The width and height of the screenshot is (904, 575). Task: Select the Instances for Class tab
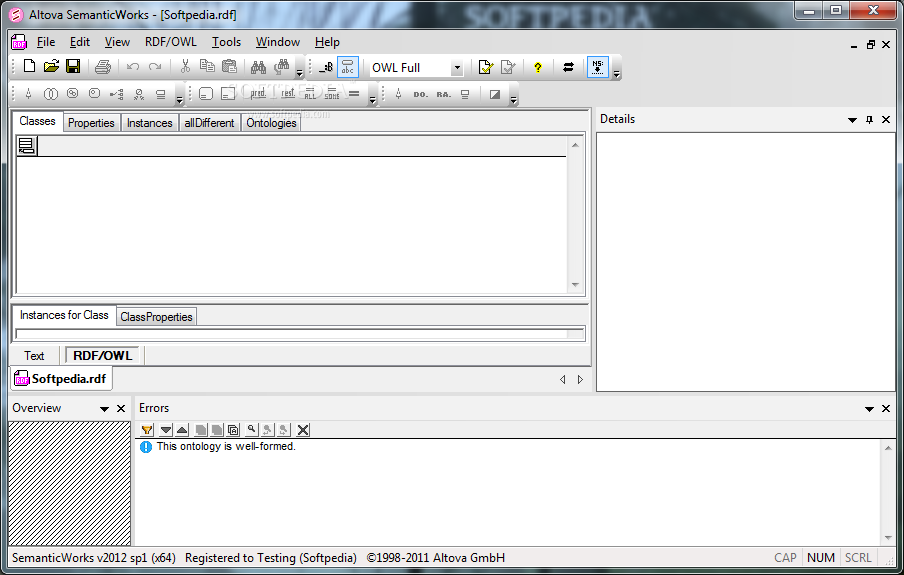[64, 315]
